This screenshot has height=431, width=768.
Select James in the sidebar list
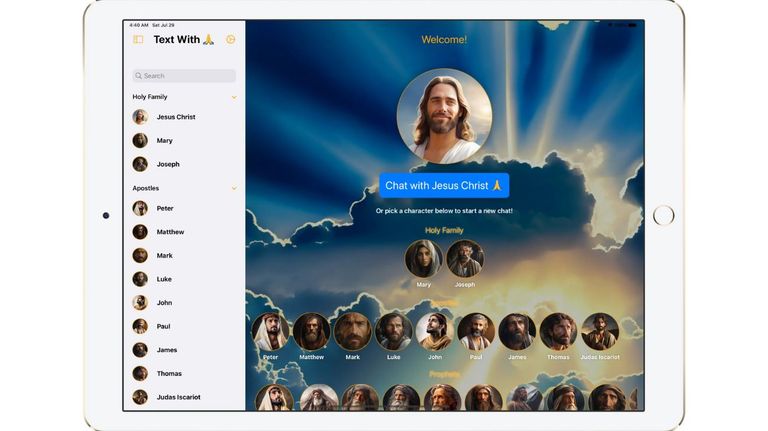click(x=184, y=350)
